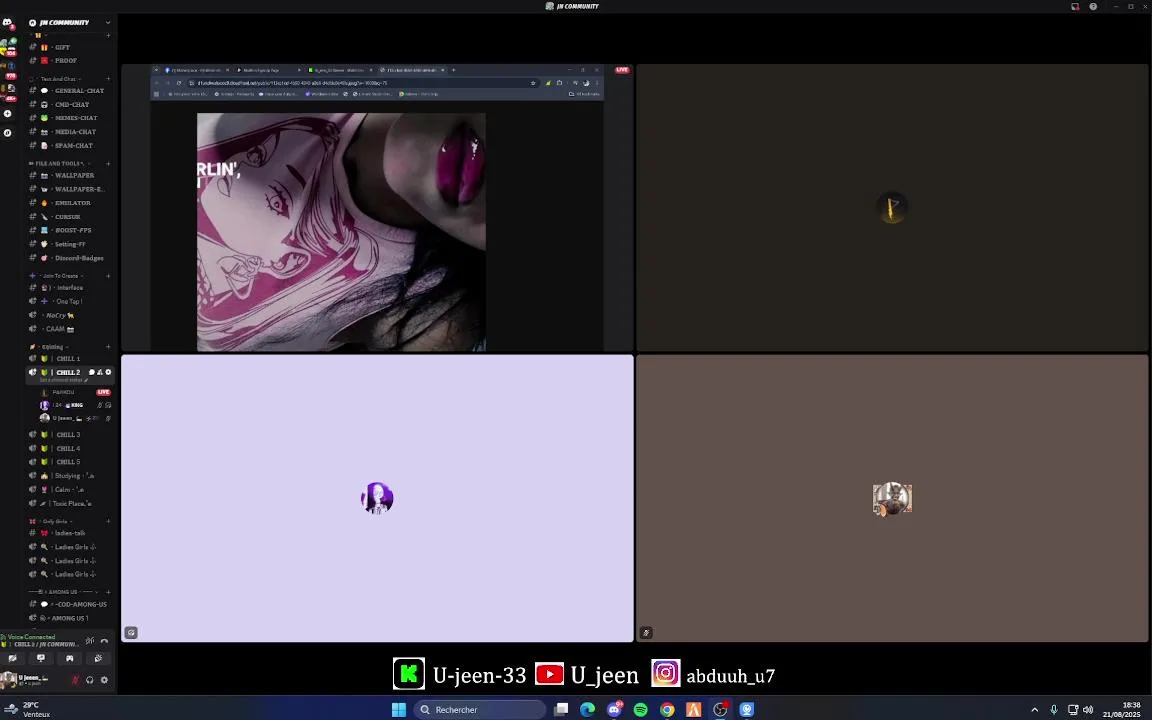The height and width of the screenshot is (720, 1152).
Task: Open the PROOF text channel
Action: click(x=70, y=60)
